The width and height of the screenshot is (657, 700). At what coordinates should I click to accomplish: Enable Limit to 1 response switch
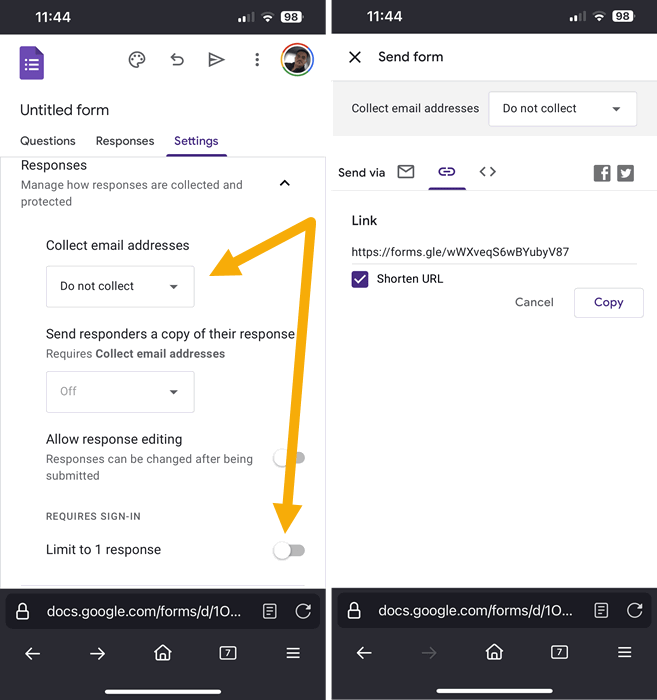coord(289,551)
